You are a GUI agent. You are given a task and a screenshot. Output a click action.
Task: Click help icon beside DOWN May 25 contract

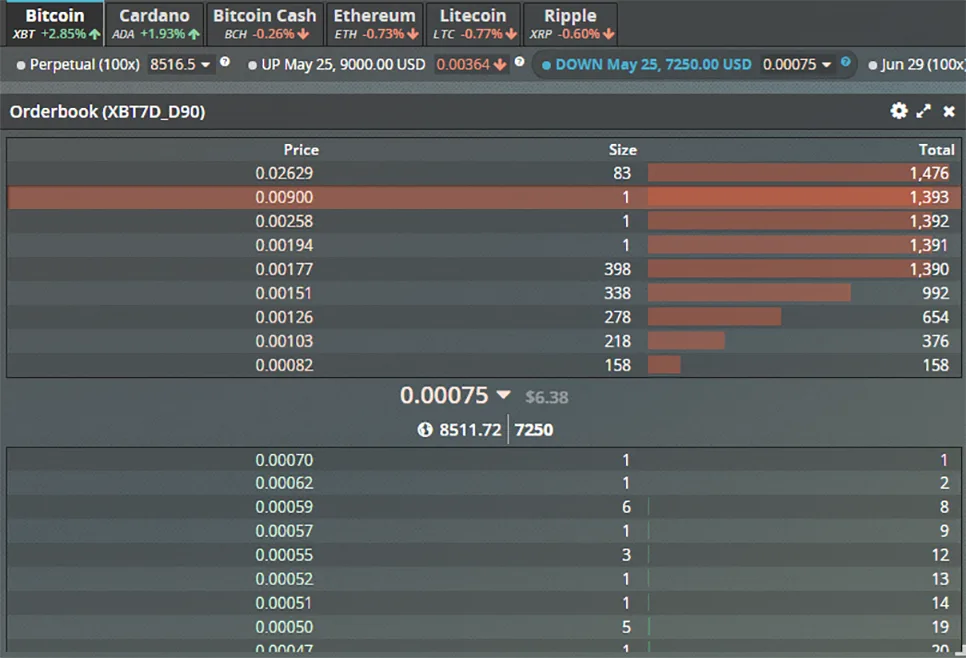pos(846,62)
